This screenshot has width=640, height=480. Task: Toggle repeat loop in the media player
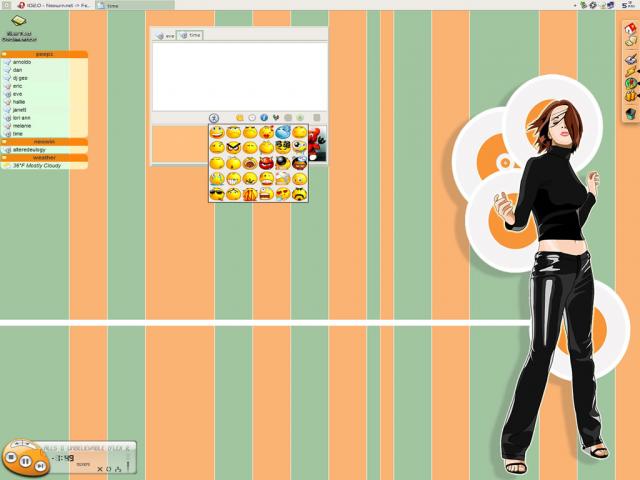point(109,469)
